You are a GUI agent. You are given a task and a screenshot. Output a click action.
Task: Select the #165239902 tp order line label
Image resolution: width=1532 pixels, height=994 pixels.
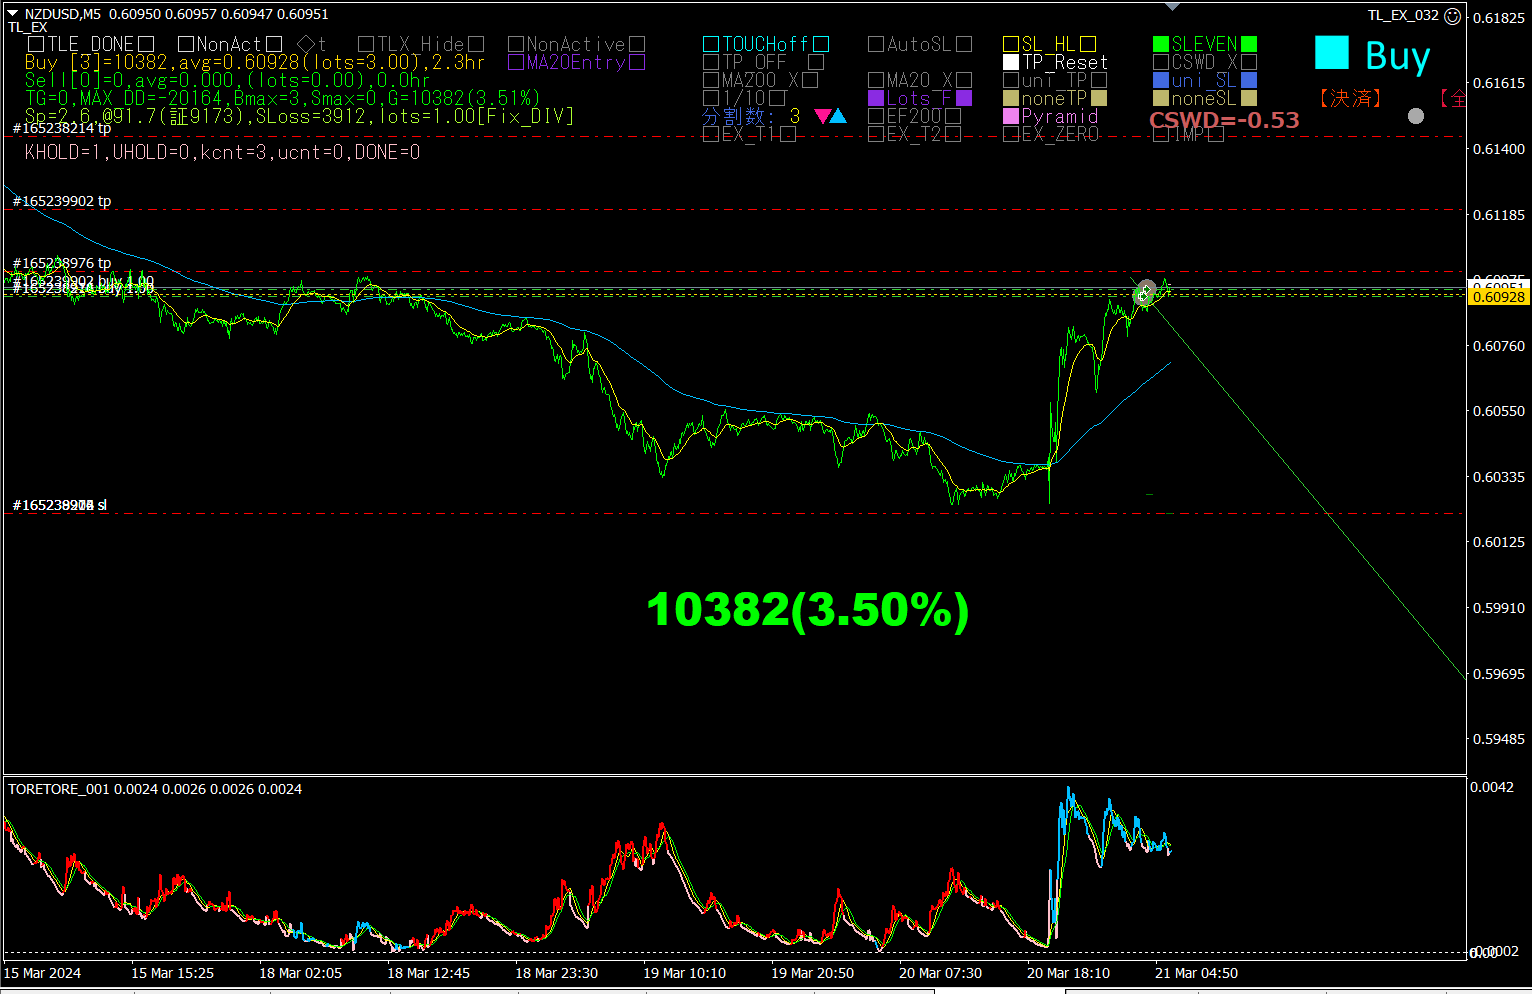click(62, 201)
